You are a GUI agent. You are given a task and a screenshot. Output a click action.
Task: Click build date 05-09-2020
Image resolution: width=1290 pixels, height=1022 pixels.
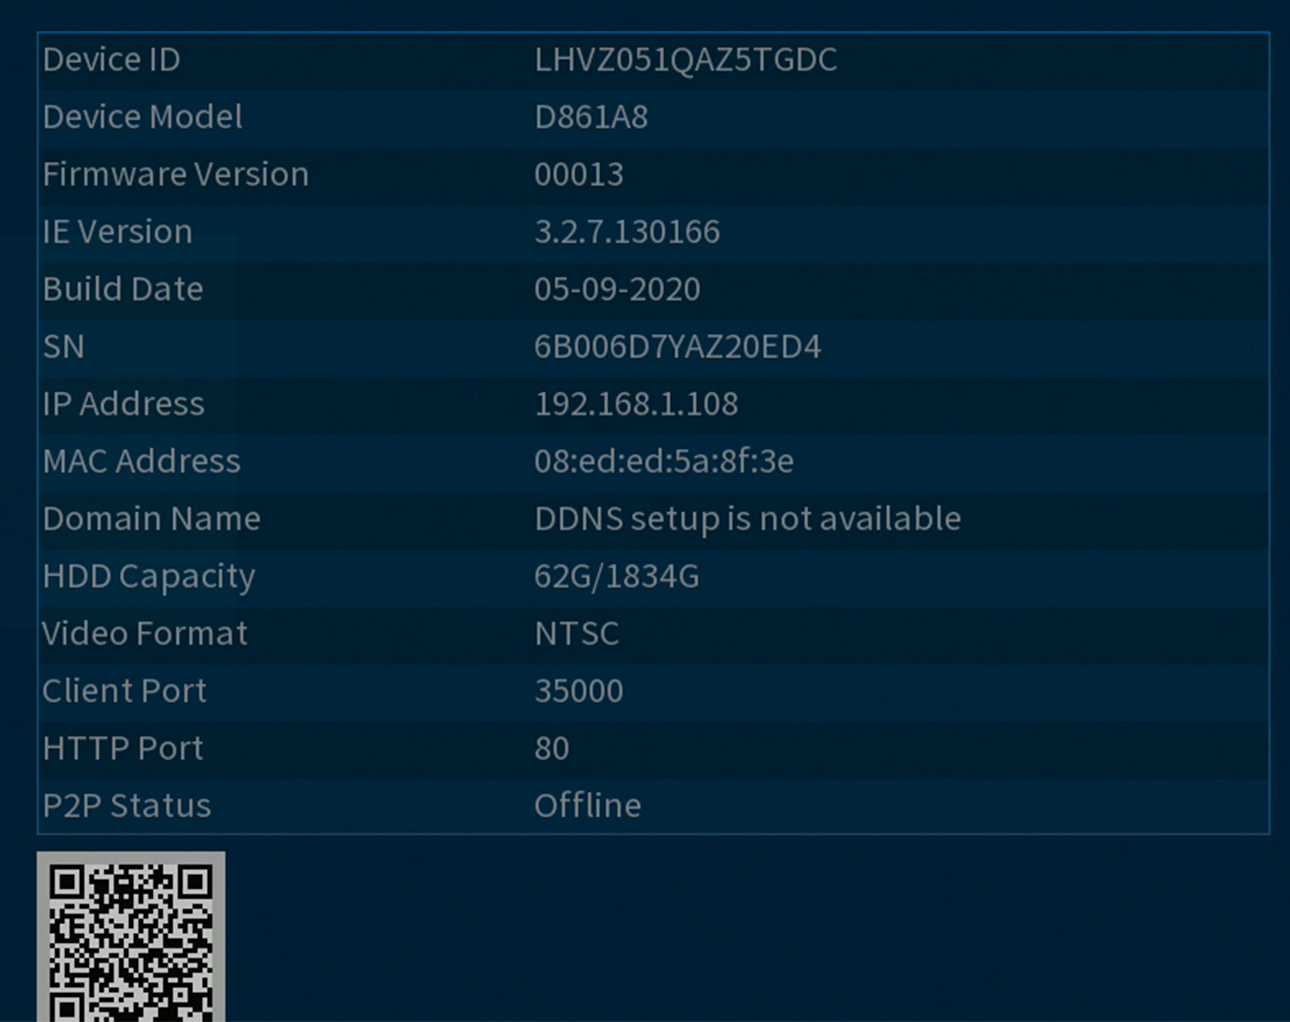click(x=617, y=289)
